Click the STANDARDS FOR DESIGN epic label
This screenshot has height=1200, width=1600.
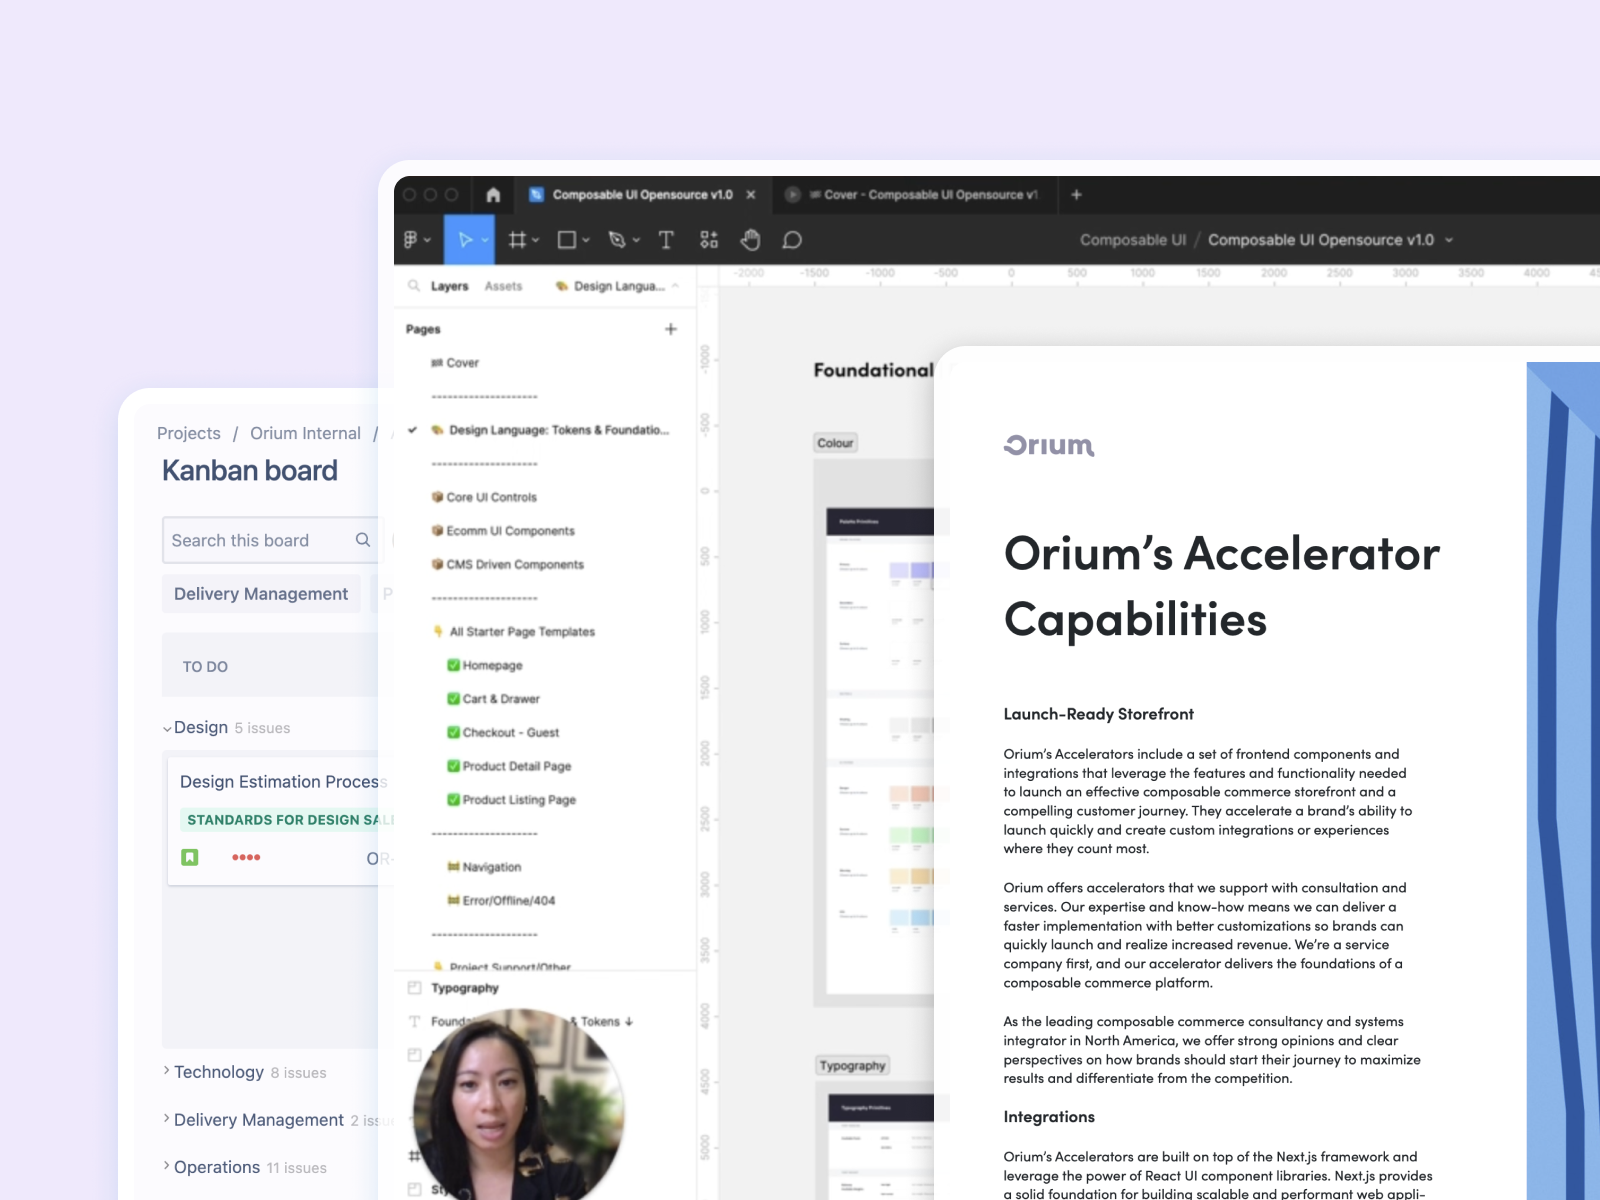coord(288,820)
